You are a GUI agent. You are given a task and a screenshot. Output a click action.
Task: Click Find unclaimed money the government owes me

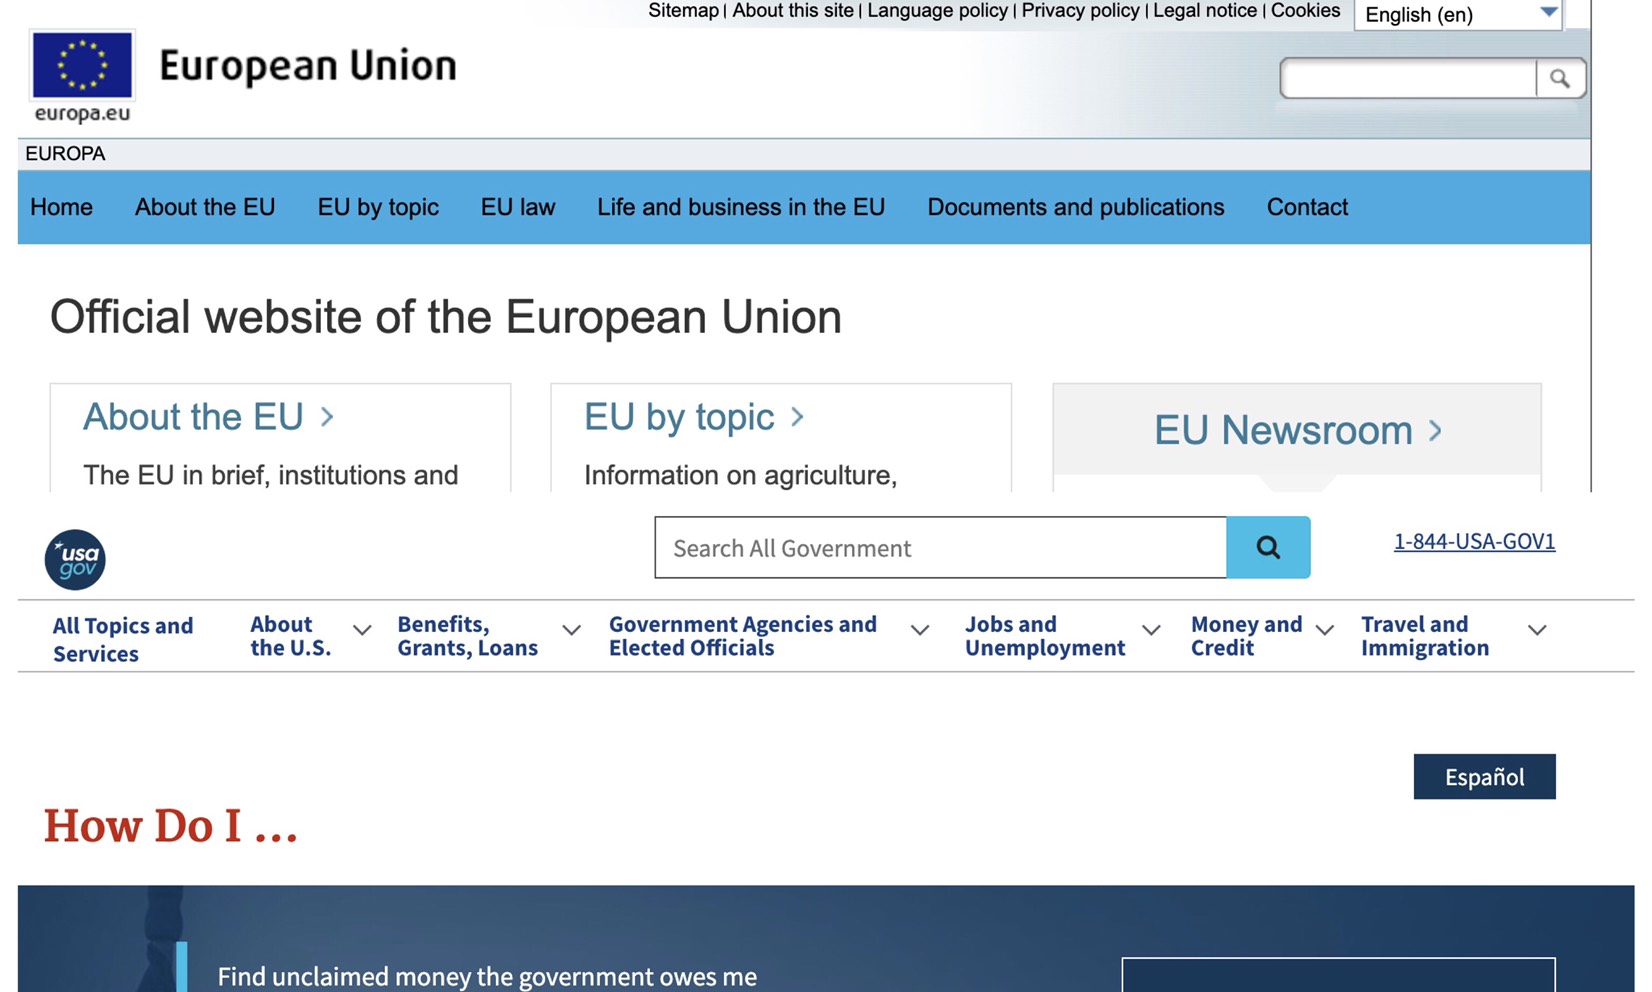487,977
